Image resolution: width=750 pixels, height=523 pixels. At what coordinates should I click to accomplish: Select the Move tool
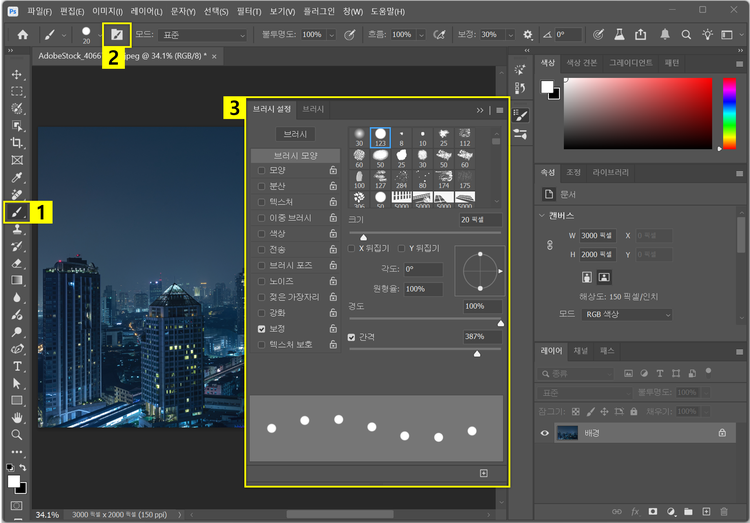coord(17,74)
